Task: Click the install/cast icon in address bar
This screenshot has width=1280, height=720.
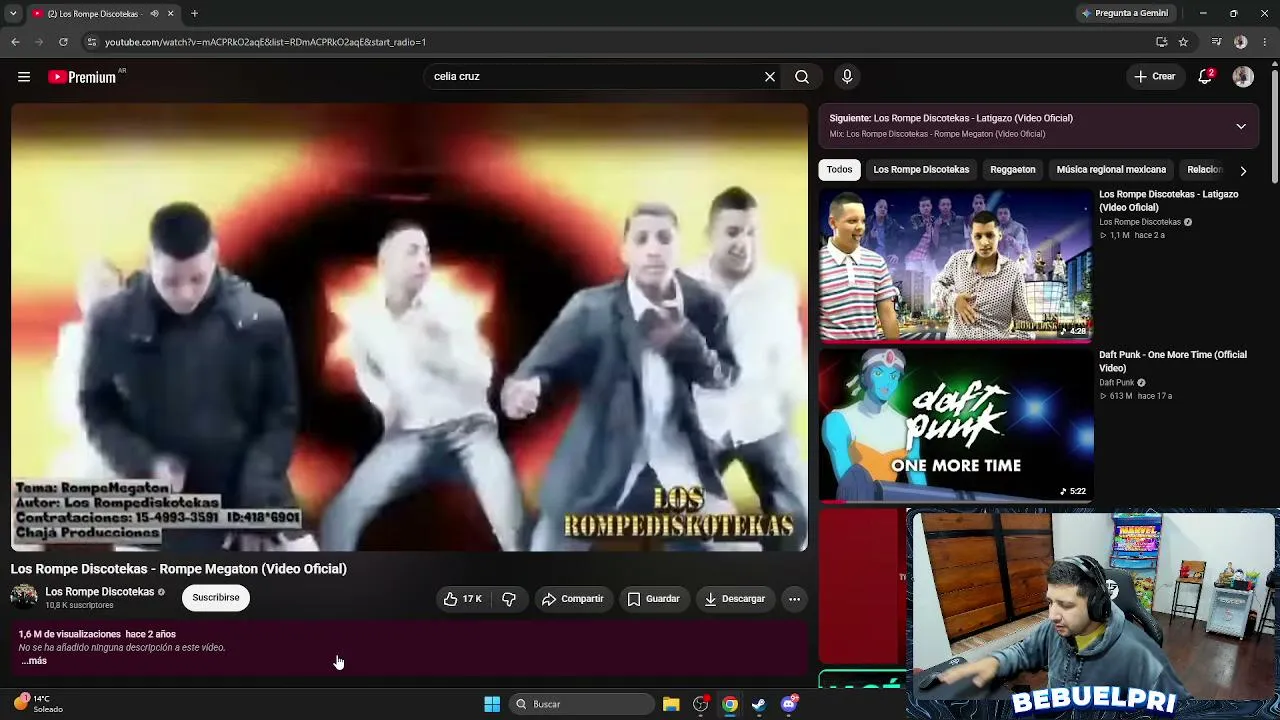Action: click(x=1161, y=42)
